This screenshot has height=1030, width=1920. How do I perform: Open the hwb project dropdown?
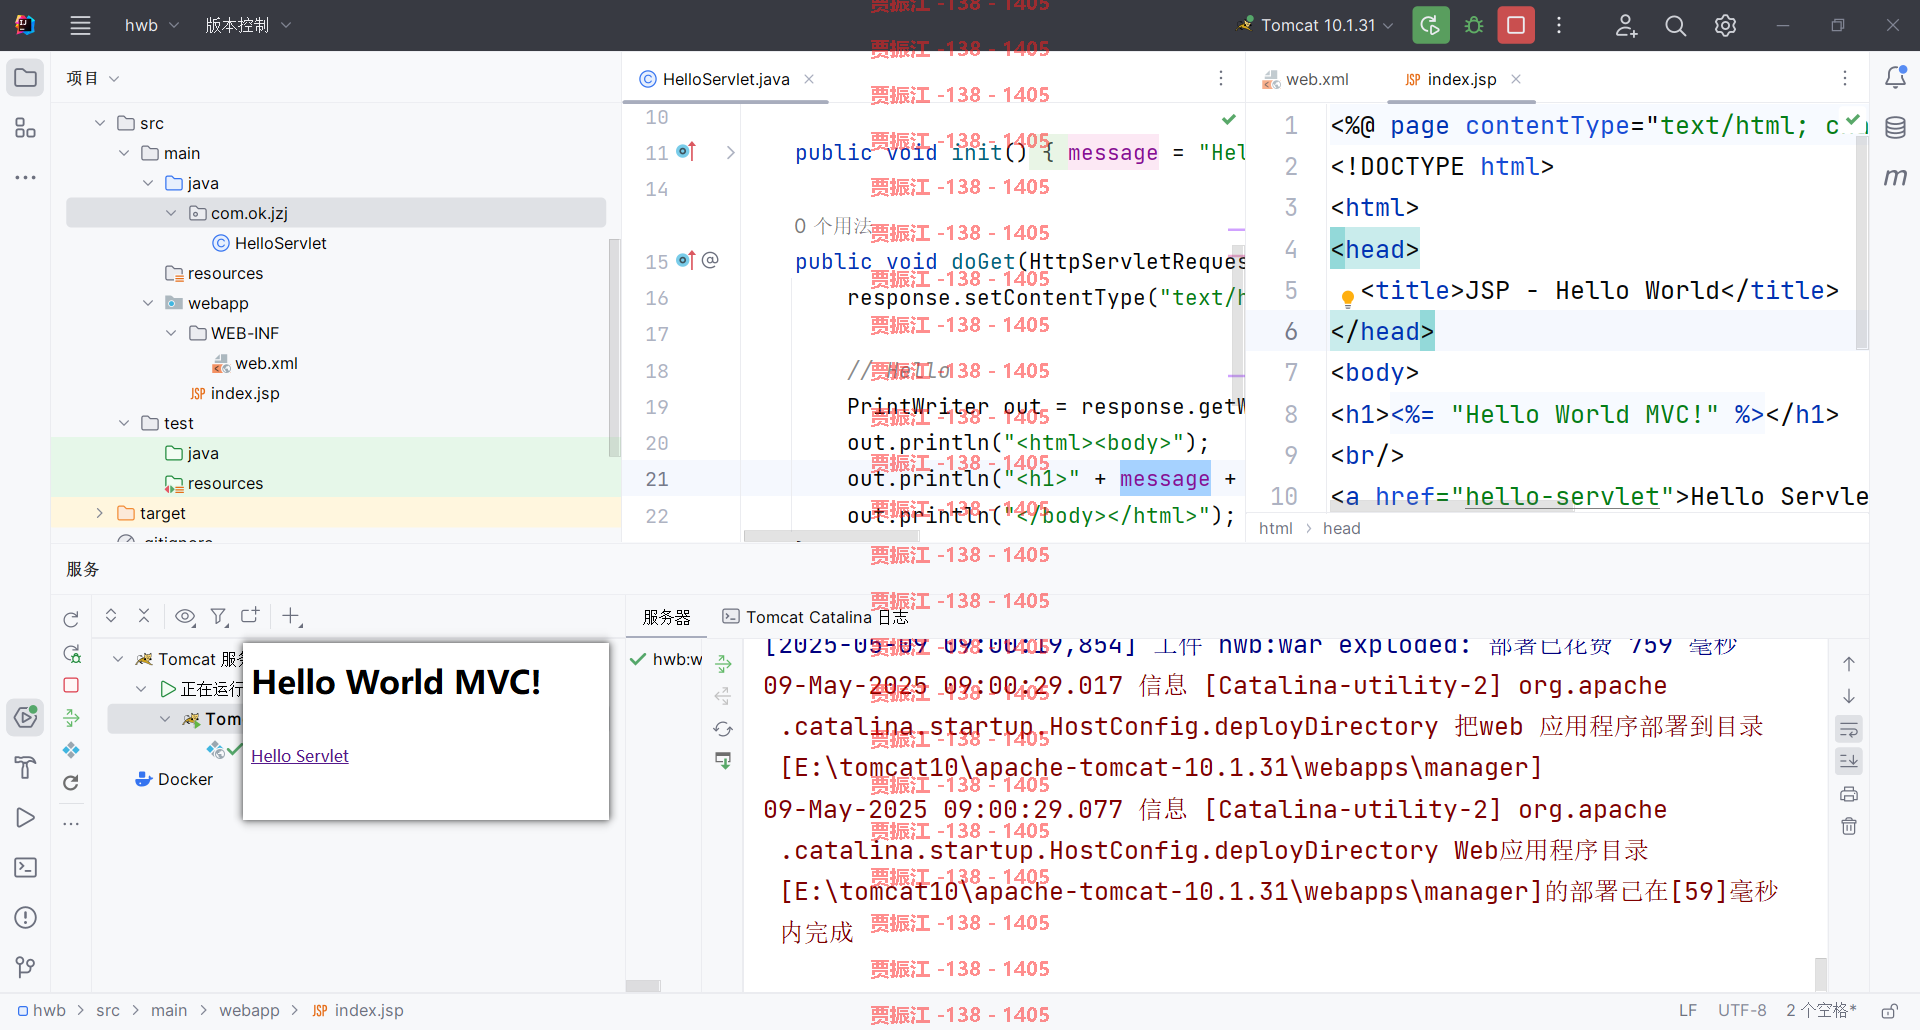click(151, 25)
